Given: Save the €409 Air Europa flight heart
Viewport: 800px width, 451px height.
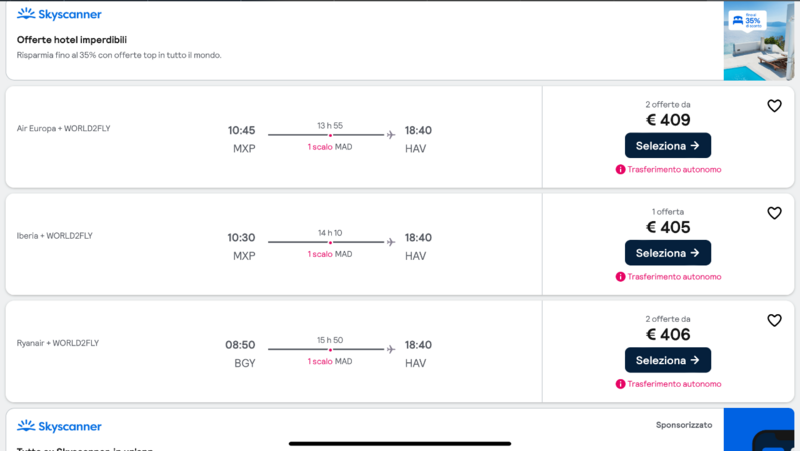Looking at the screenshot, I should tap(774, 106).
